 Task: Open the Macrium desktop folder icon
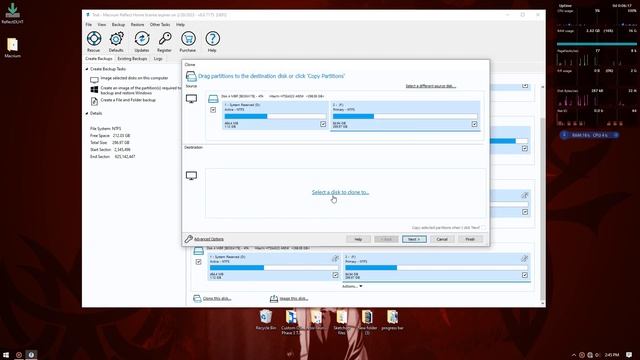pos(13,47)
